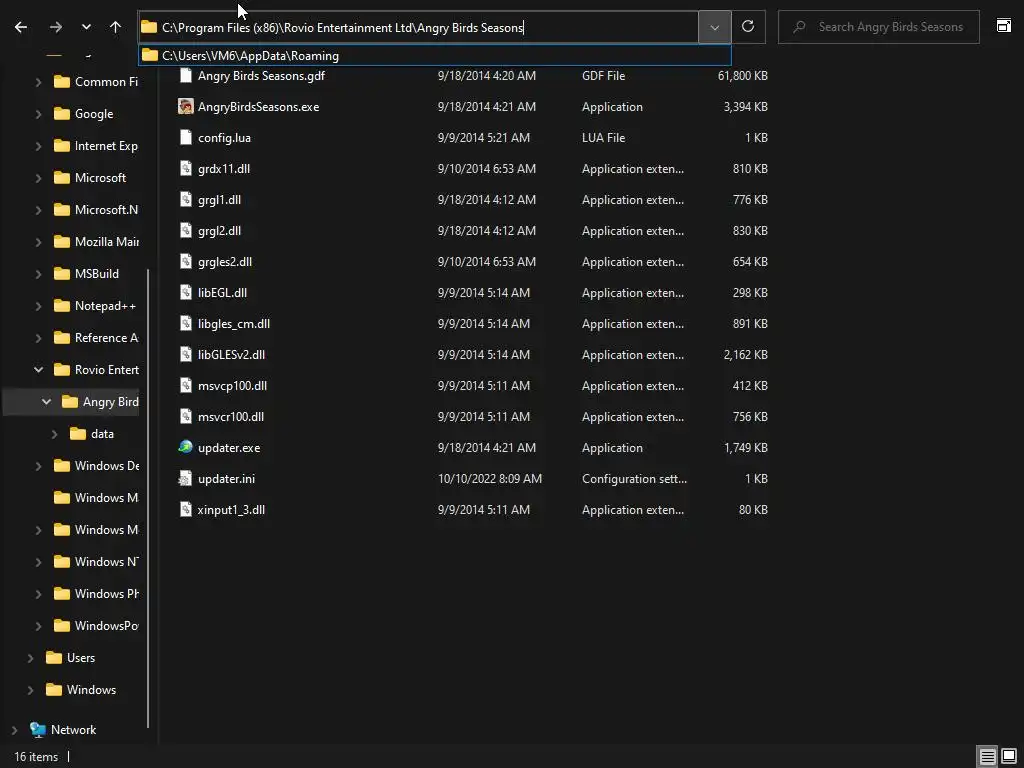Image resolution: width=1024 pixels, height=768 pixels.
Task: Click the 3,394 KB size value
Action: 746,106
